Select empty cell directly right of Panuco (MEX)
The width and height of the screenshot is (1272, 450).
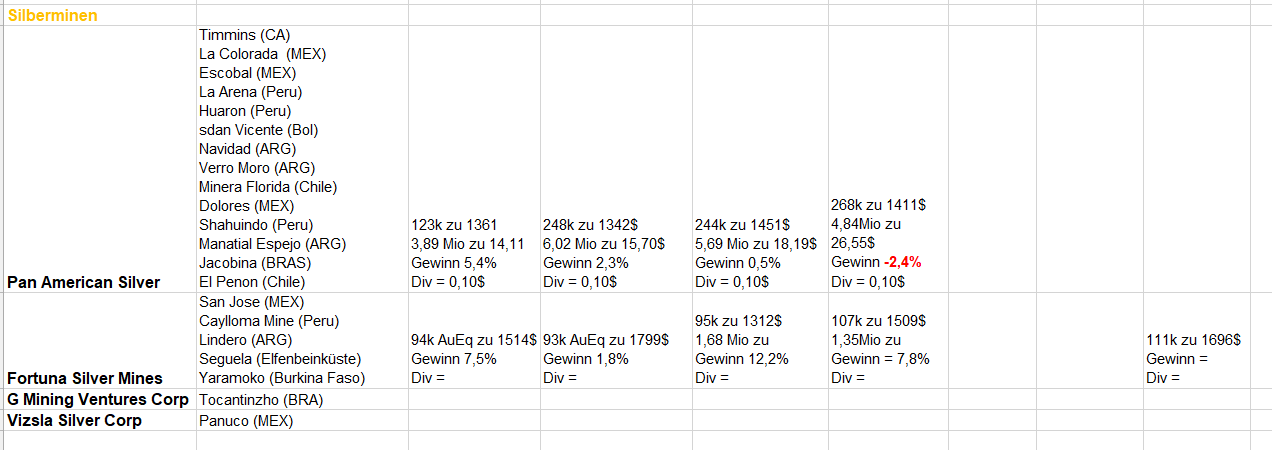[x=474, y=421]
